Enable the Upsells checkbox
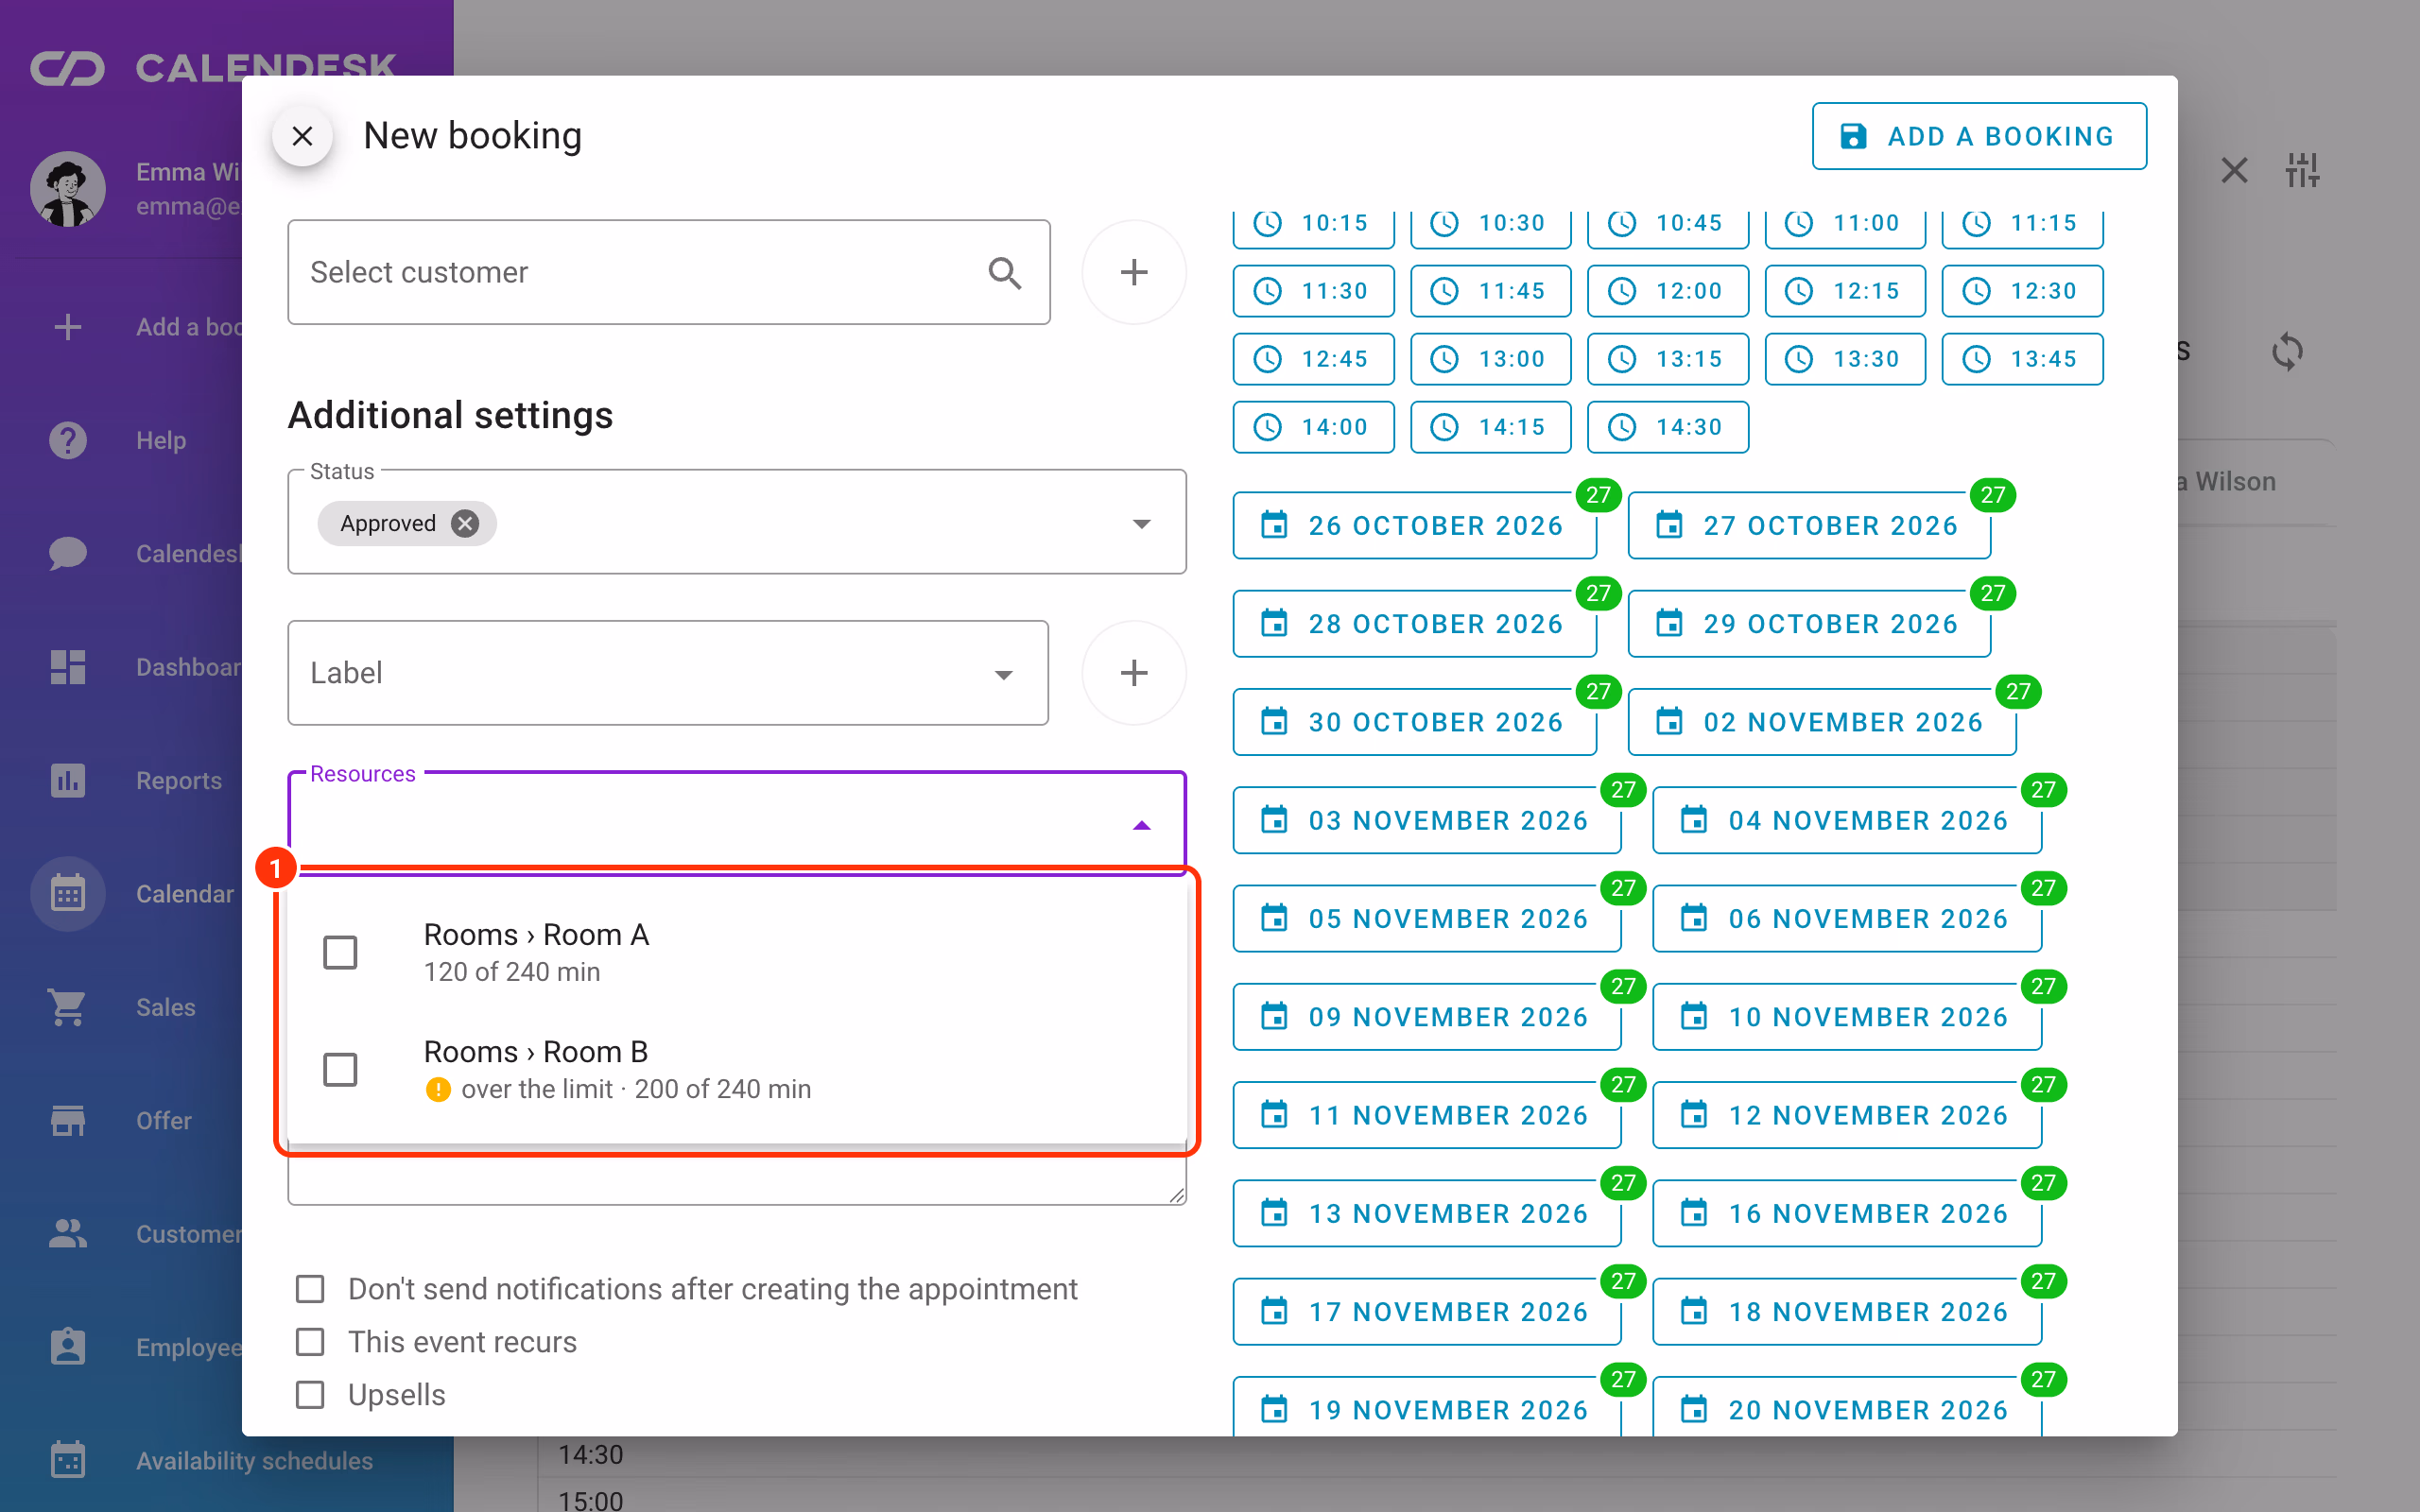This screenshot has width=2420, height=1512. 310,1395
